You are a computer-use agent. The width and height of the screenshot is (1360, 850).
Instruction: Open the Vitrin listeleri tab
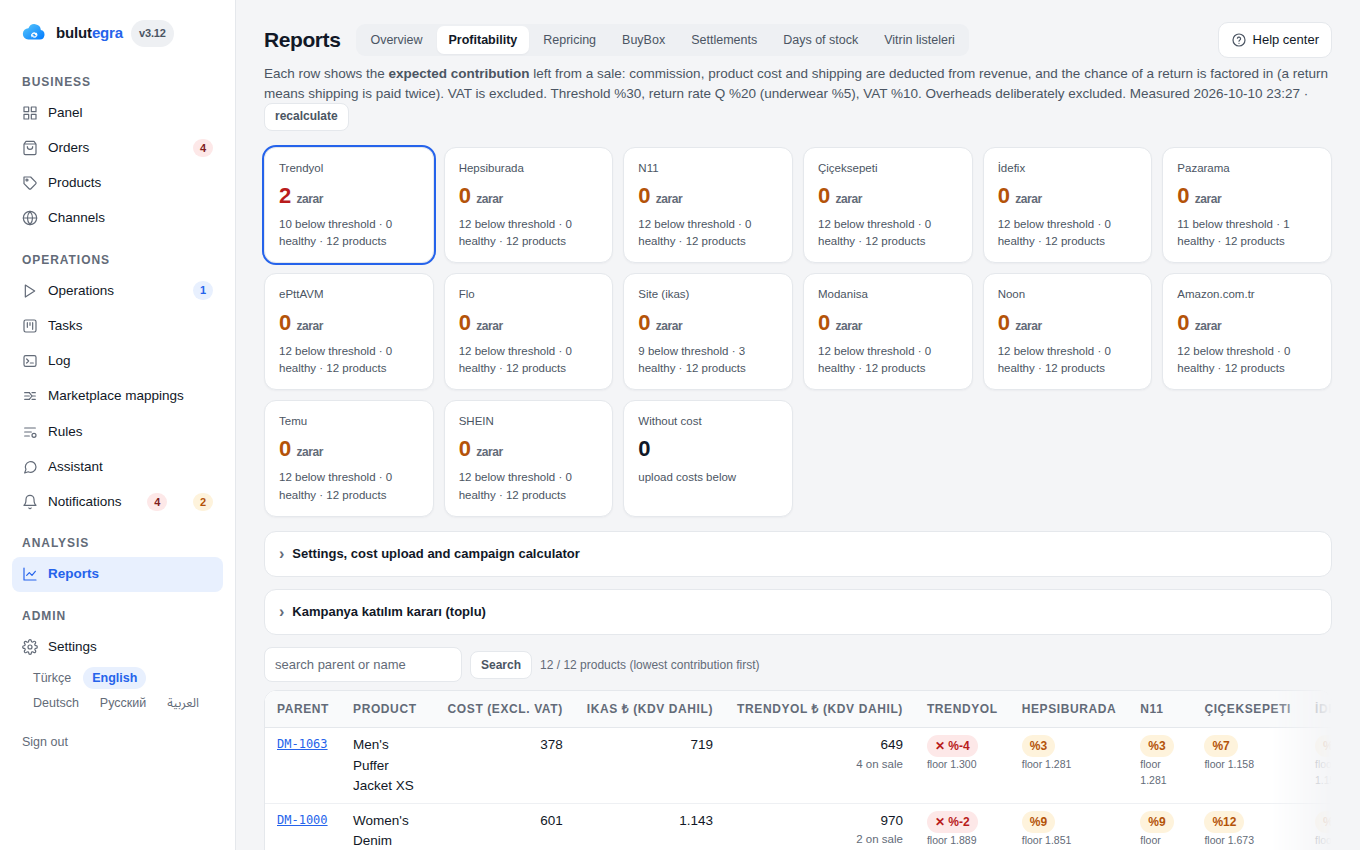pos(919,40)
